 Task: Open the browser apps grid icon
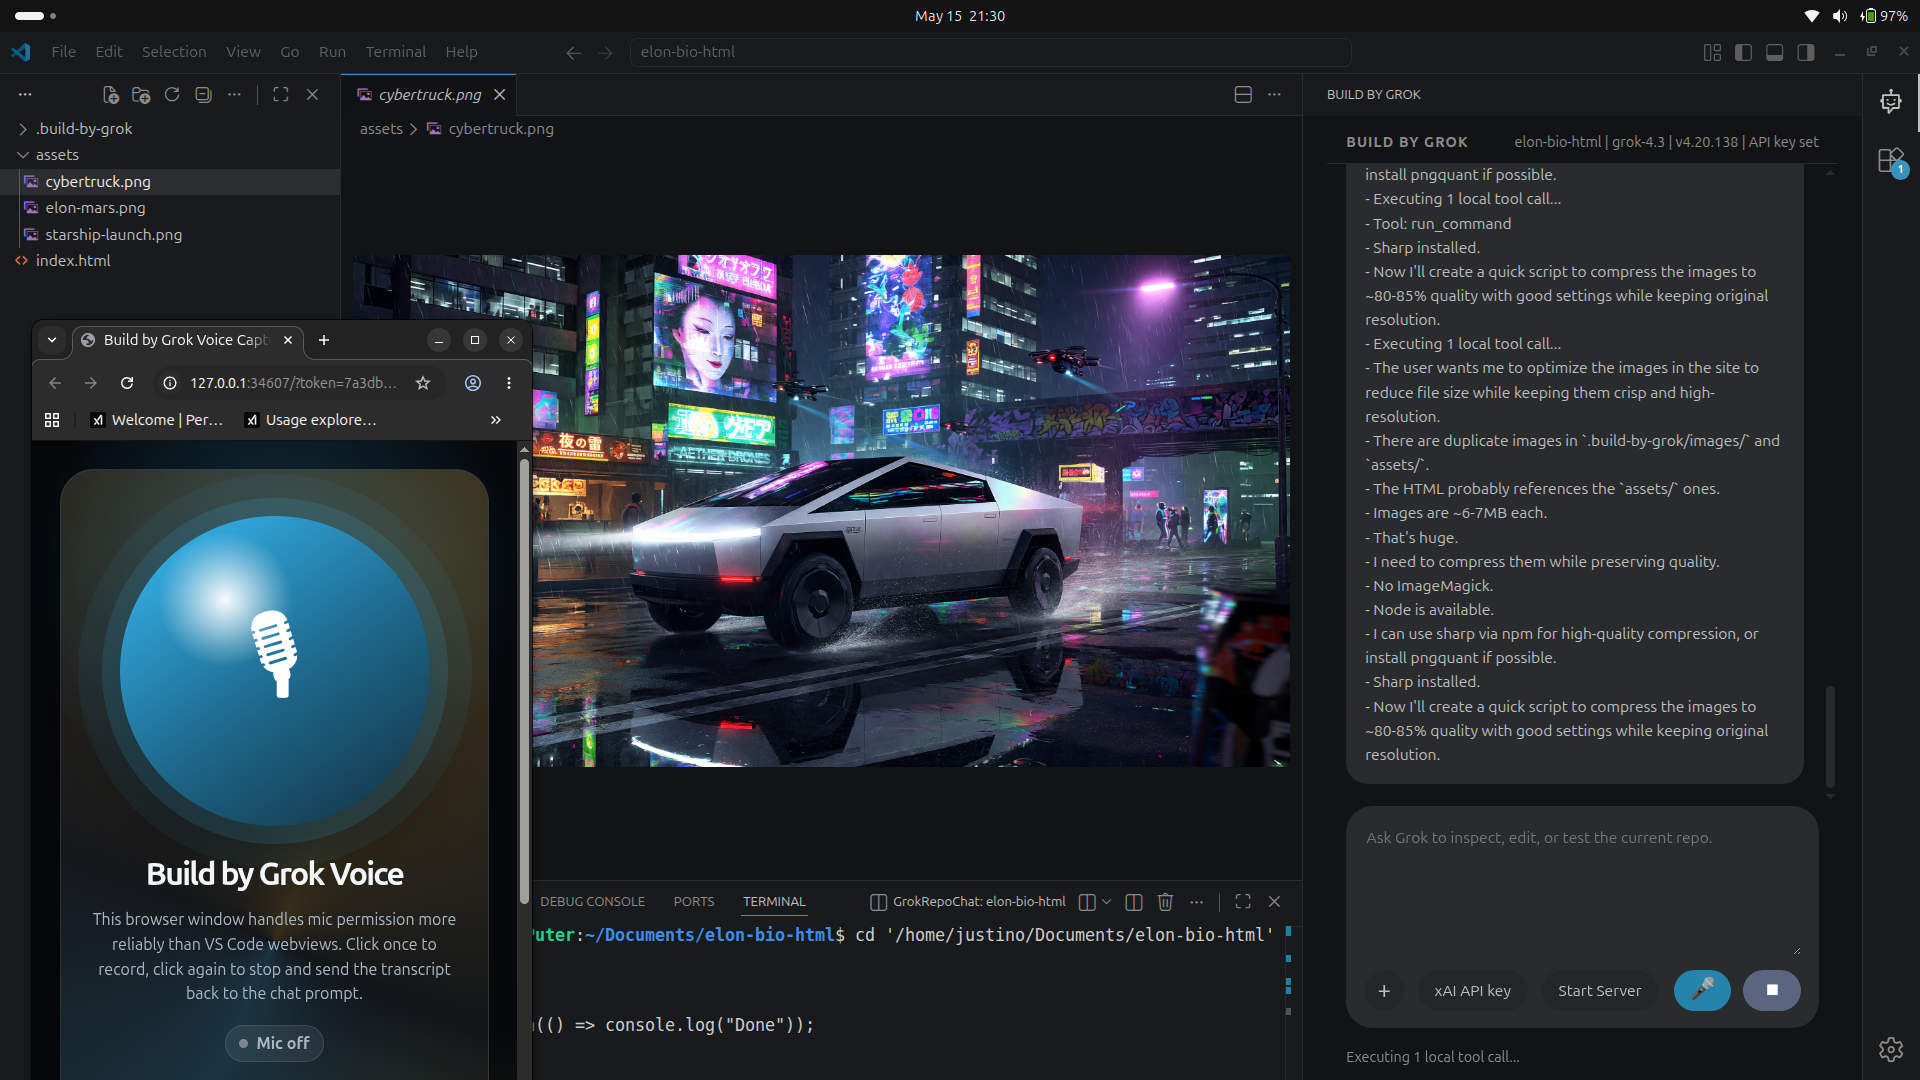click(52, 420)
